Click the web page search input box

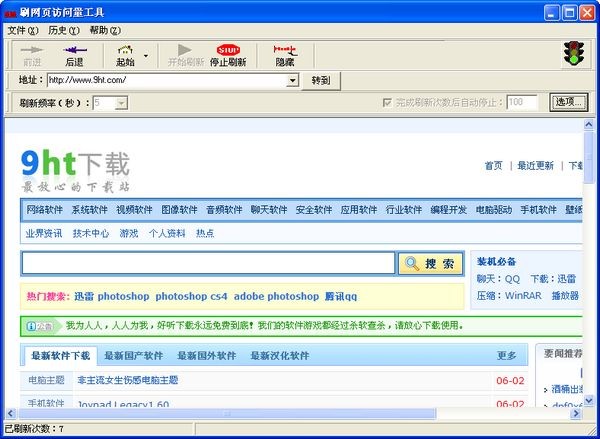(208, 263)
